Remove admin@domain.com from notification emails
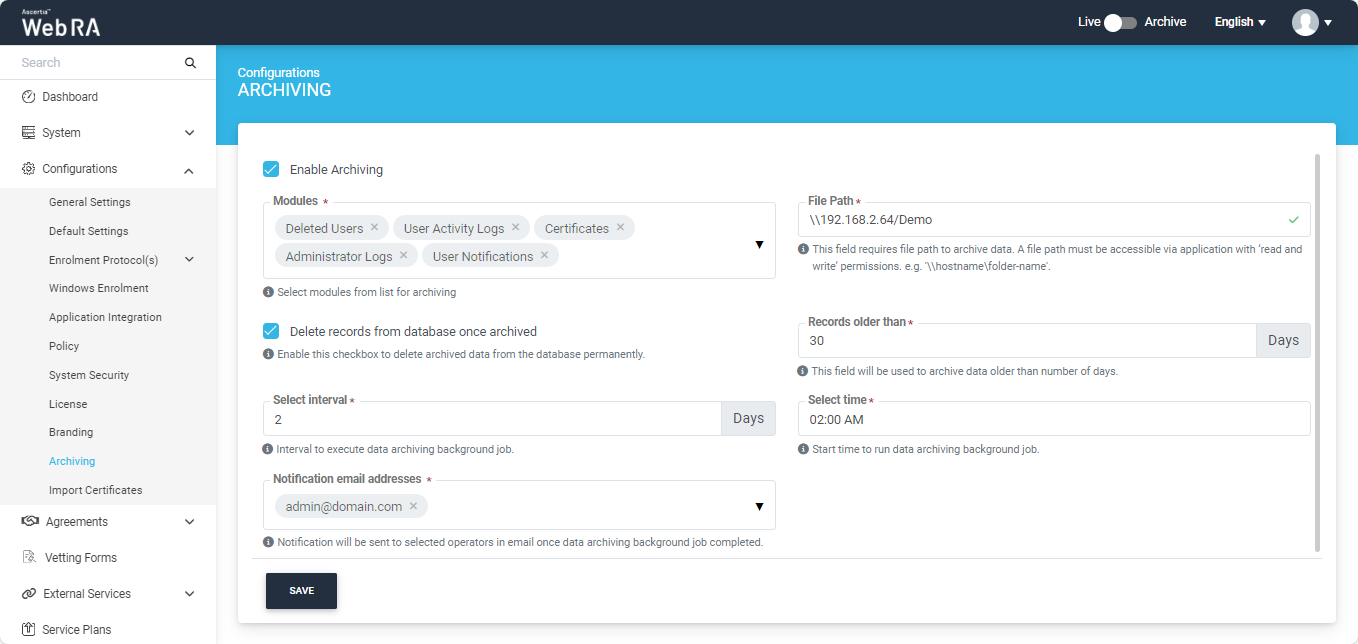Screen dimensions: 1358x644 pyautogui.click(x=413, y=506)
